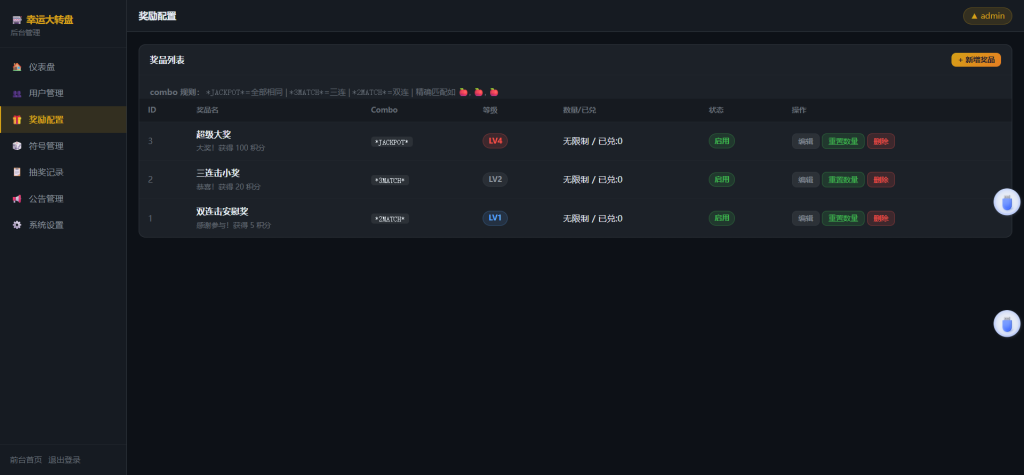The image size is (1024, 475).
Task: Click the LV4 level badge
Action: pyautogui.click(x=495, y=141)
